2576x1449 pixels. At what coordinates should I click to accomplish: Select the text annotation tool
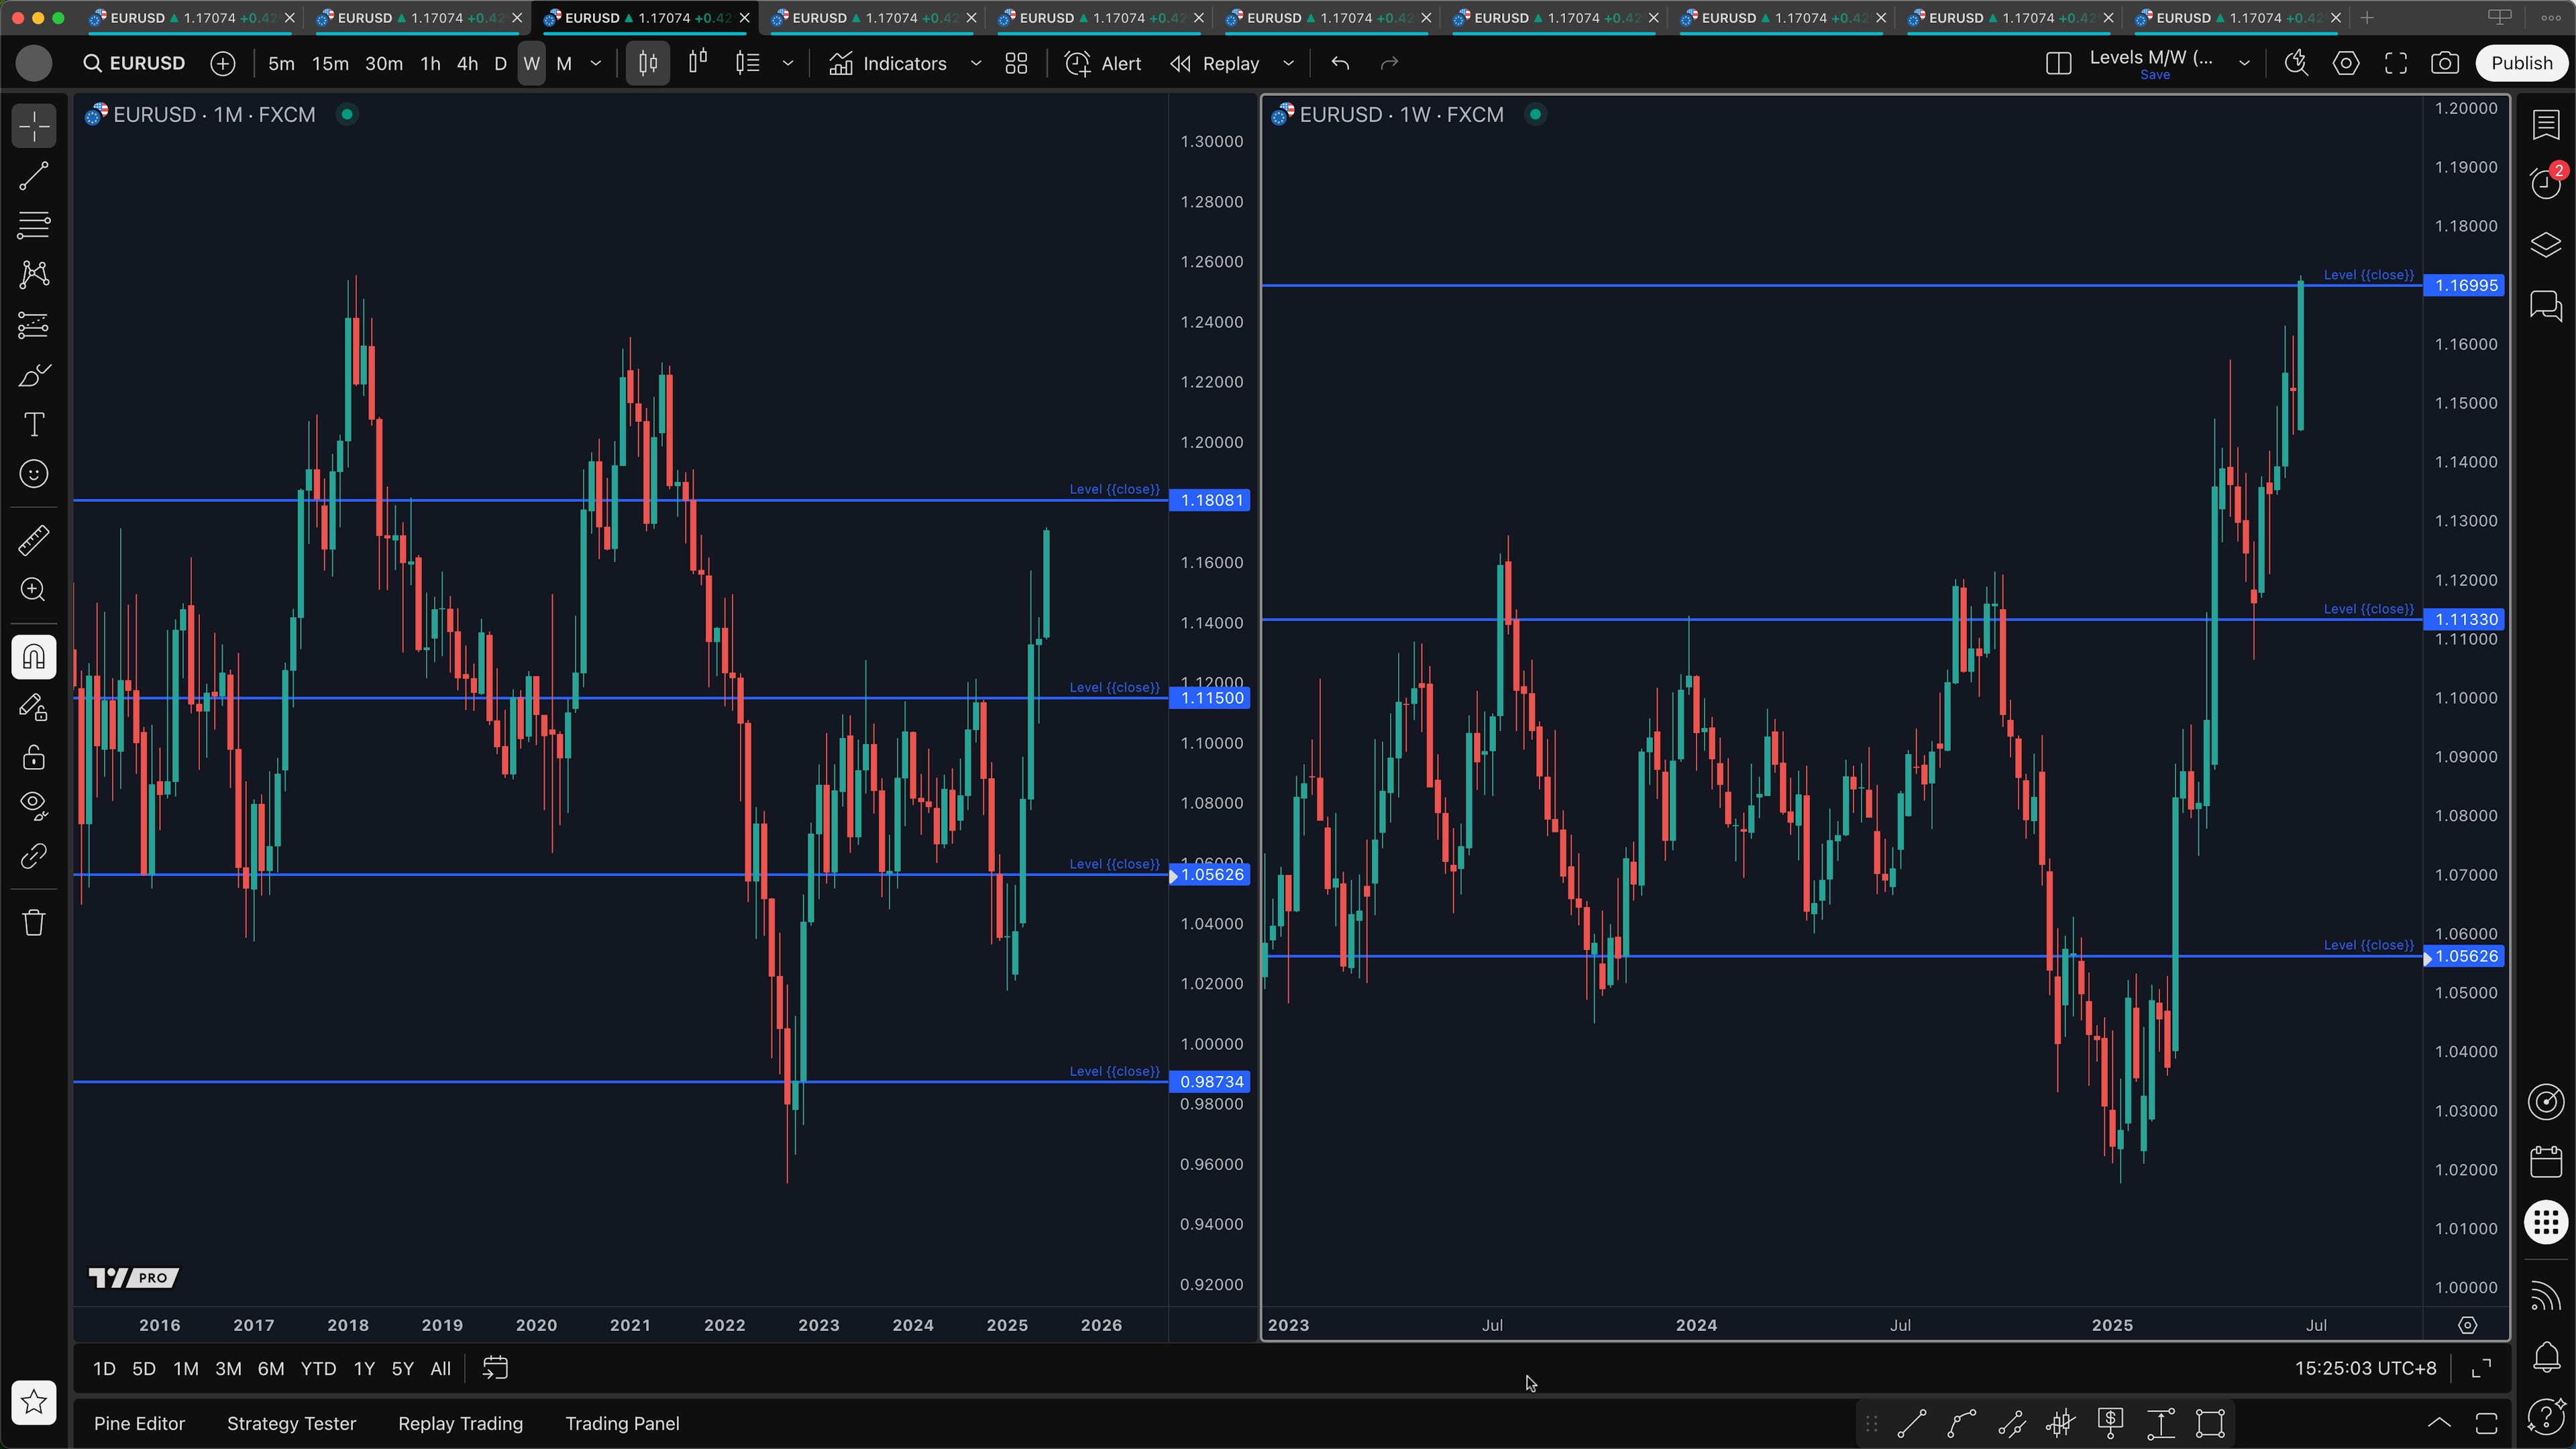click(34, 424)
